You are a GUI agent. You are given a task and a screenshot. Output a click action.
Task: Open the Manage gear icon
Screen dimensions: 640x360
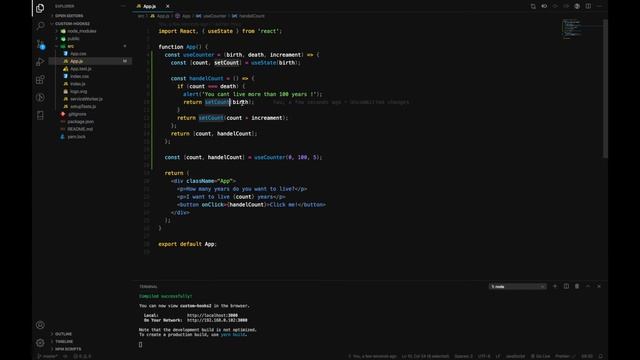[40, 343]
